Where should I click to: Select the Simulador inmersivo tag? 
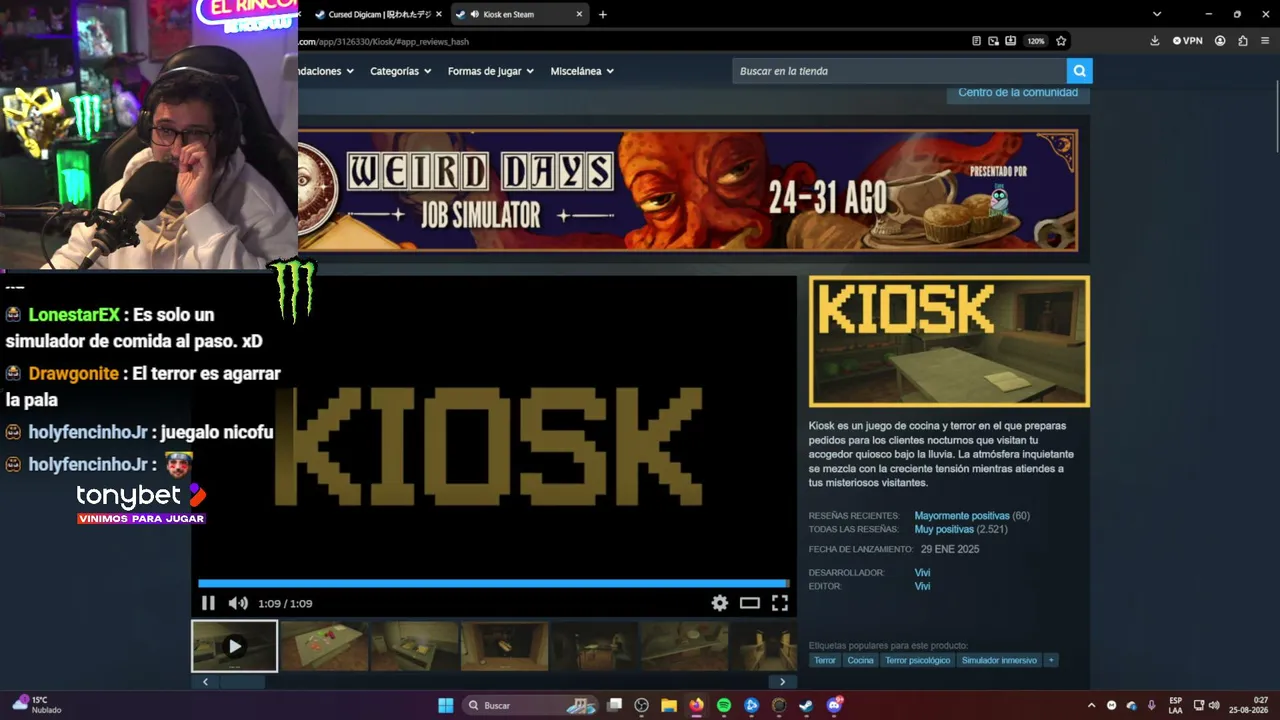pyautogui.click(x=1000, y=660)
